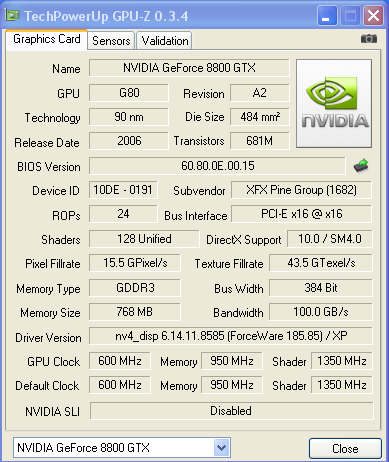Click the Die Size field 484 mm²

tap(259, 117)
